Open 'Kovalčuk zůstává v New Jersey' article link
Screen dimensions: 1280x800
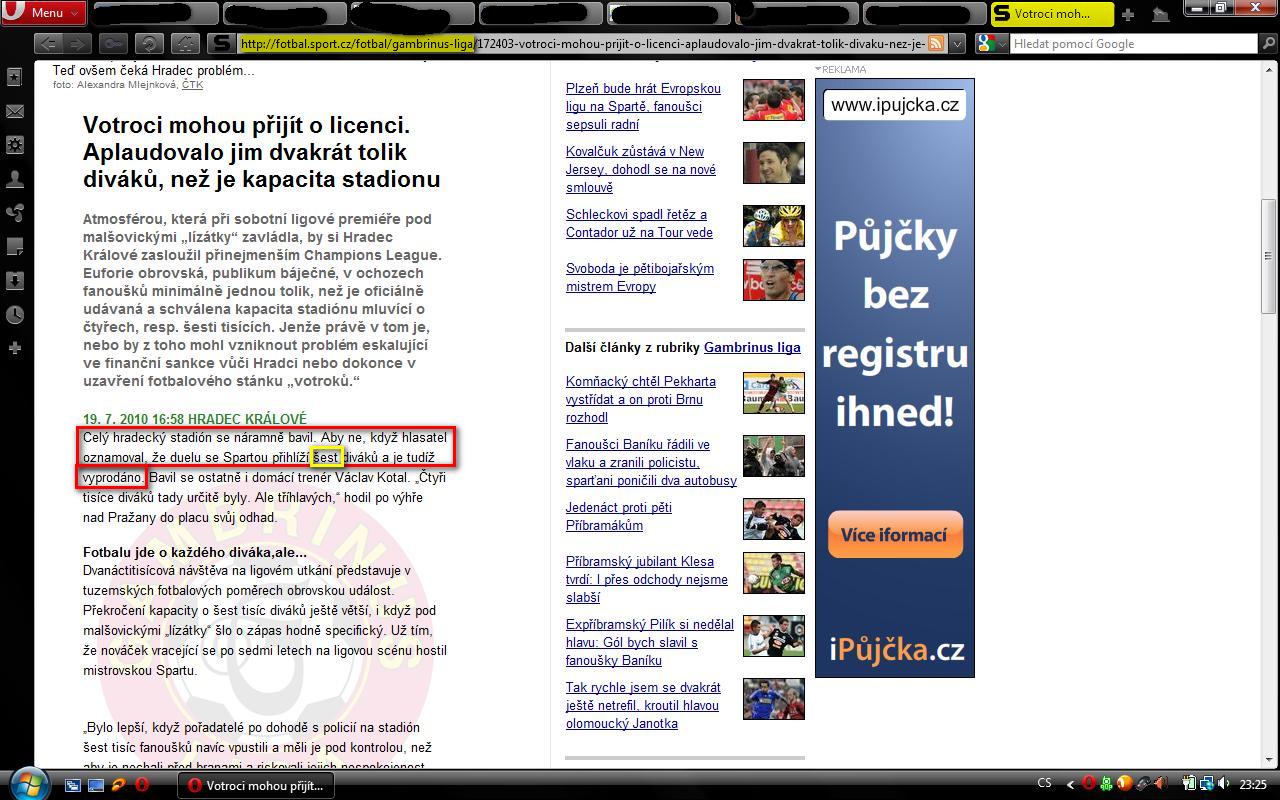pos(640,169)
